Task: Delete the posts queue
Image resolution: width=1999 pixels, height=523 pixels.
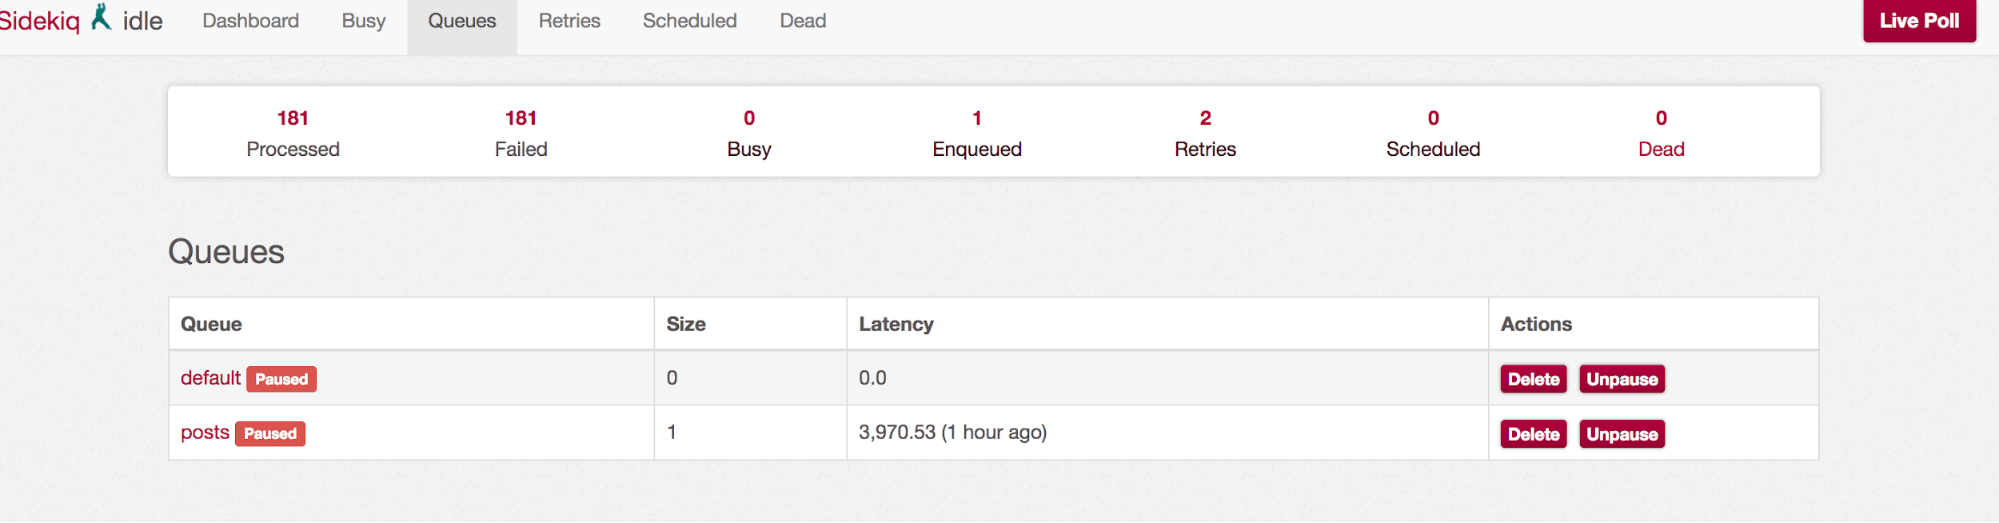Action: point(1533,434)
